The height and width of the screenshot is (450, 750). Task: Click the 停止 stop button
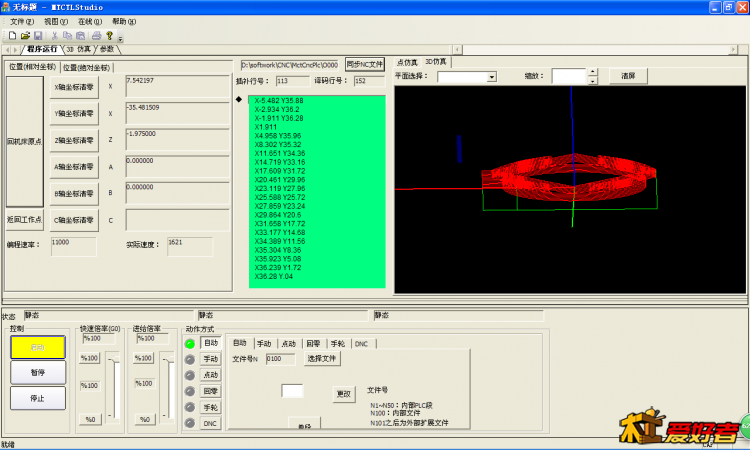38,398
